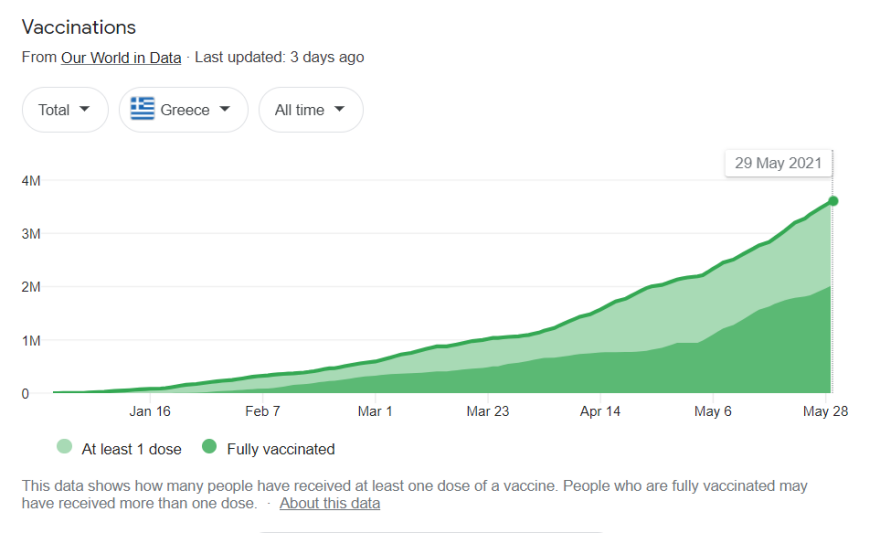Toggle the Fully vaccinated legend label
This screenshot has width=880, height=533.
tap(281, 449)
